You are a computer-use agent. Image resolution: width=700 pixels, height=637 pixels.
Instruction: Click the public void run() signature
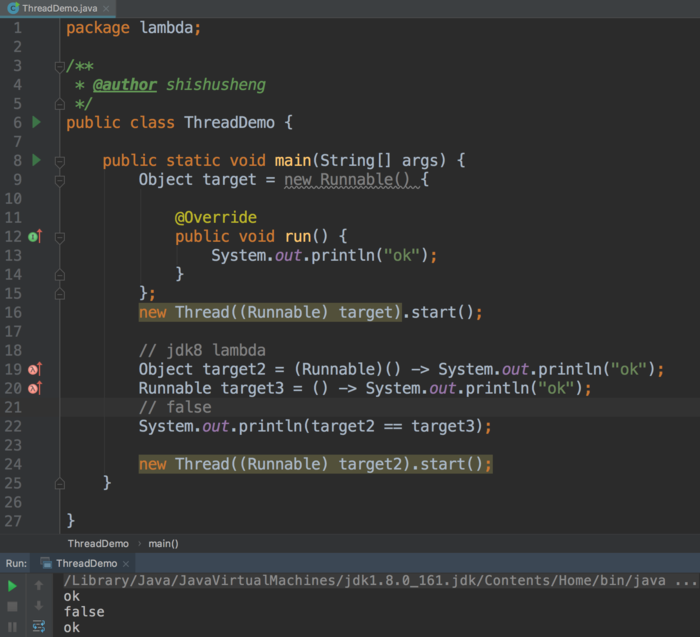point(261,236)
